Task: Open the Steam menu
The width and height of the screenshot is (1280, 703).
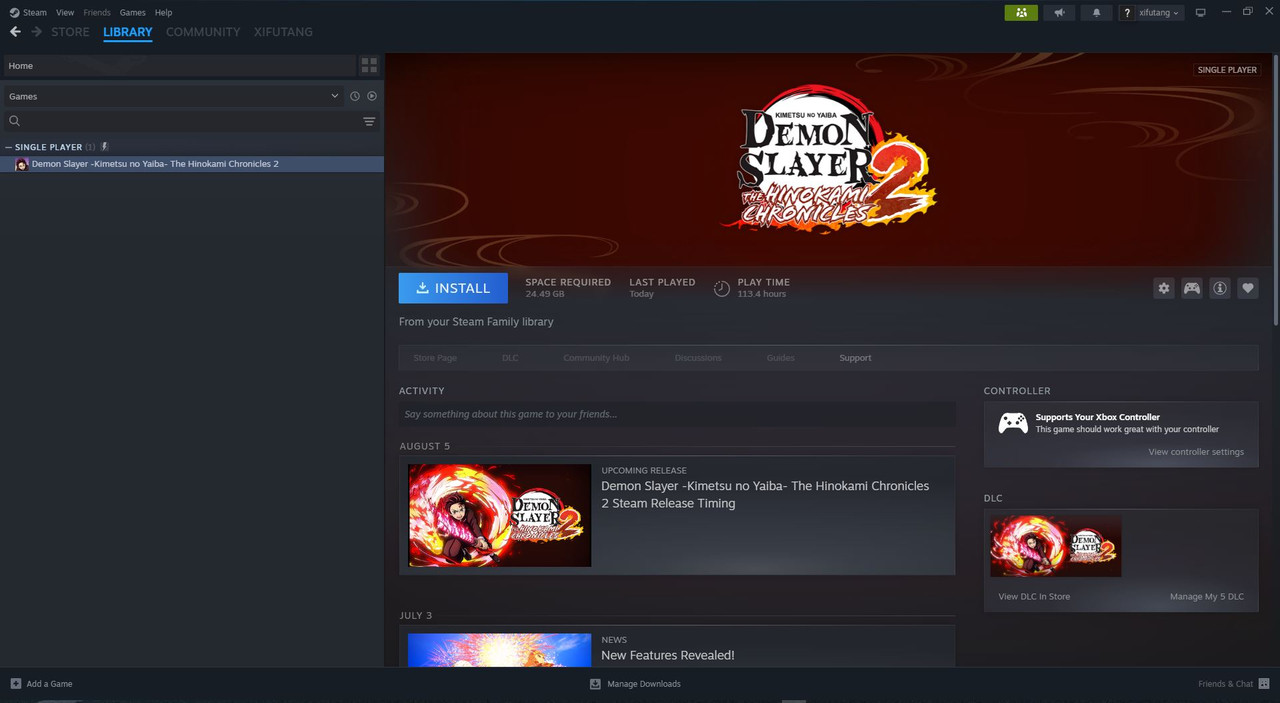Action: [x=35, y=12]
